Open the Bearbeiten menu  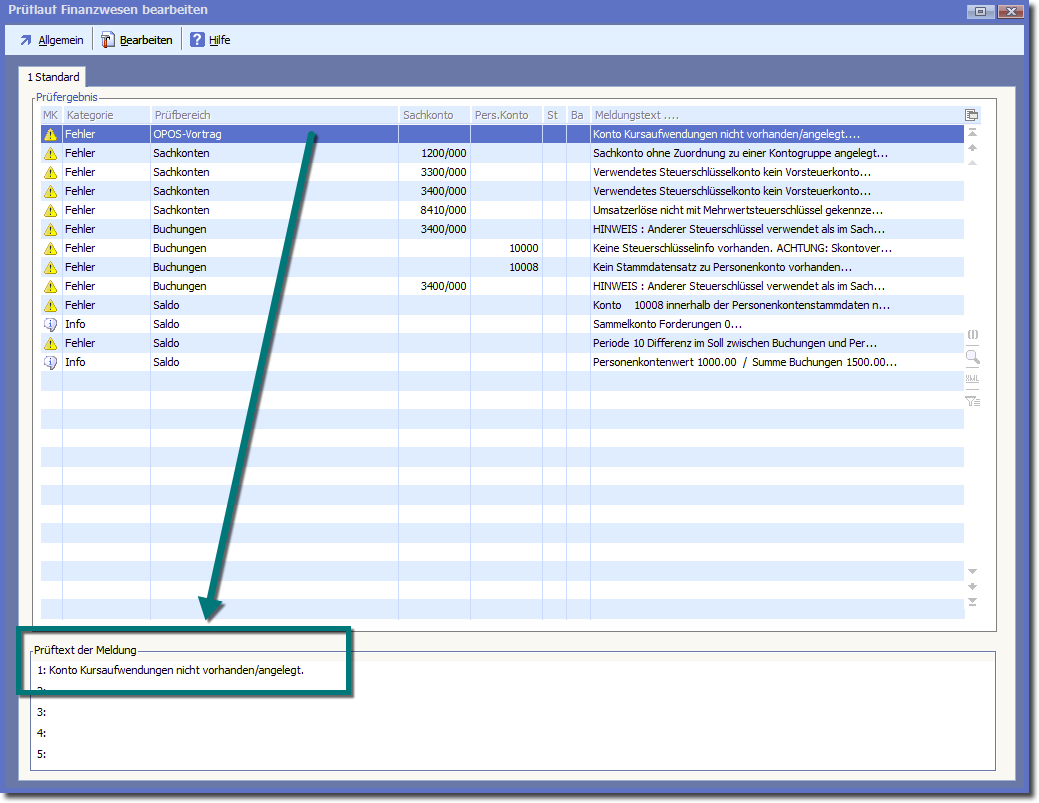point(137,40)
